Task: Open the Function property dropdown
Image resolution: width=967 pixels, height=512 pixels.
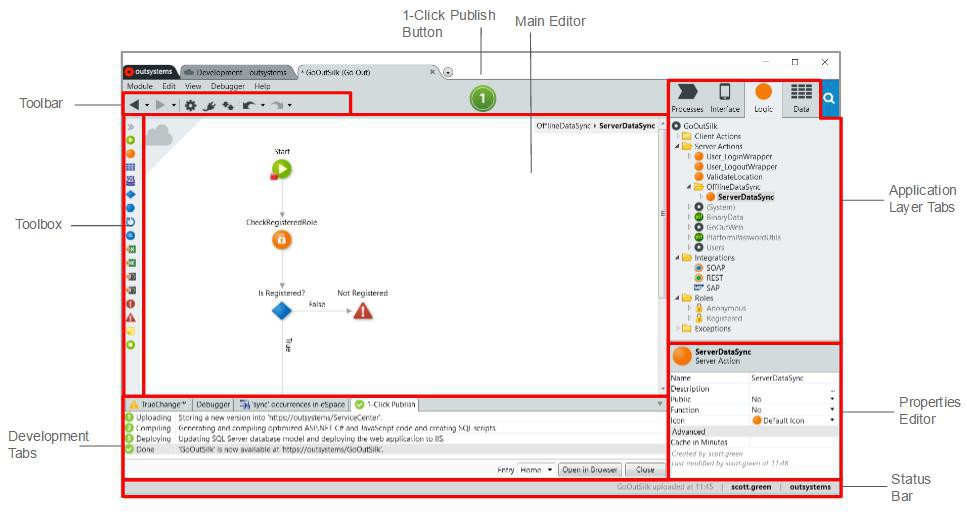Action: pos(833,410)
